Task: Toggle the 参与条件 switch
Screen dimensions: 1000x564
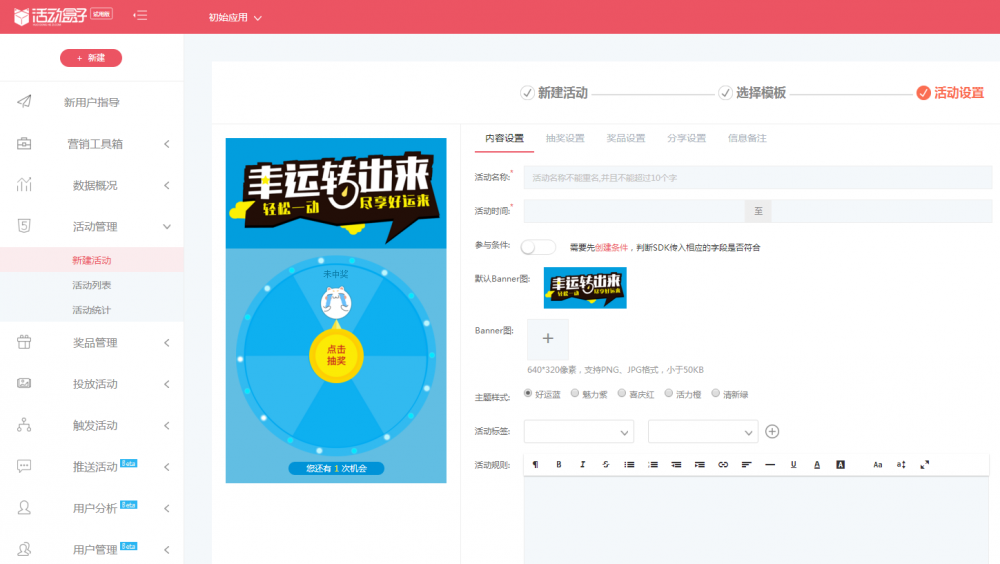Action: pos(538,247)
